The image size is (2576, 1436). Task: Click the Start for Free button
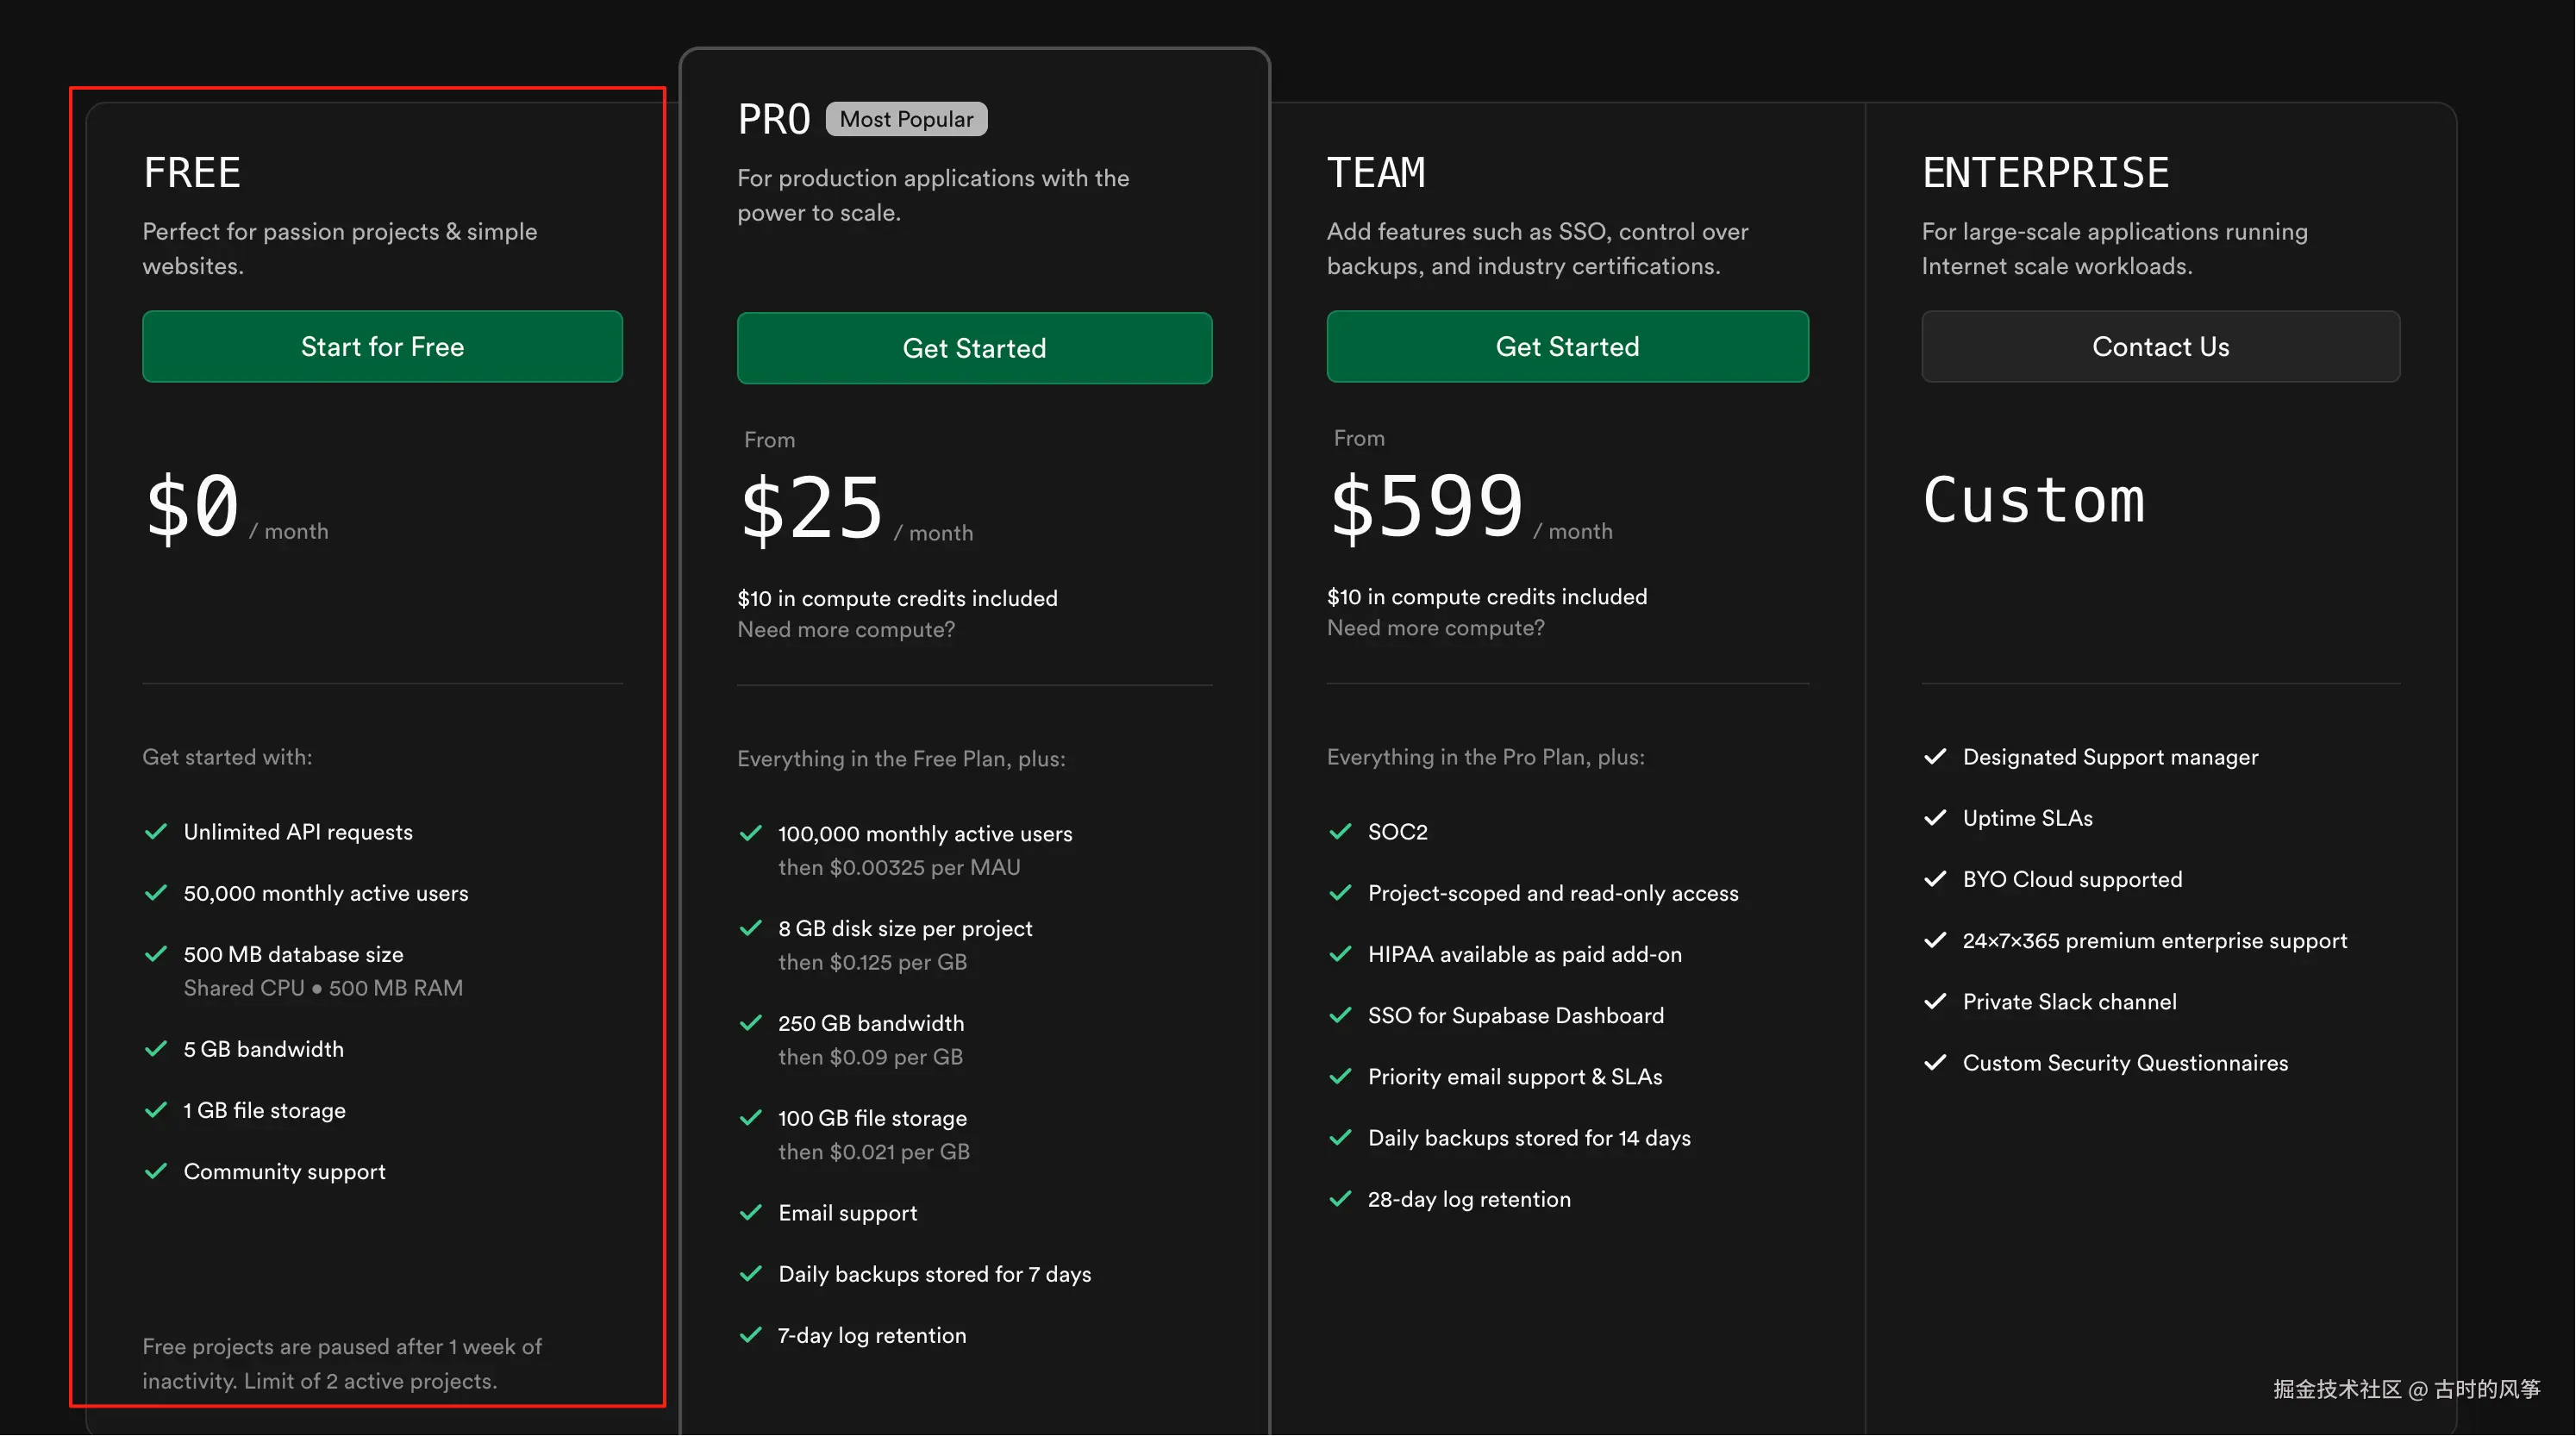tap(382, 346)
